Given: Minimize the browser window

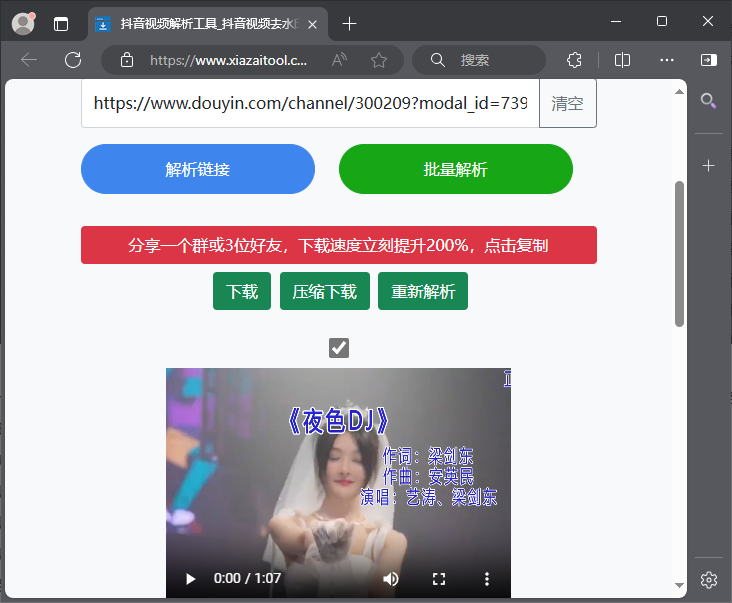Looking at the screenshot, I should 616,21.
